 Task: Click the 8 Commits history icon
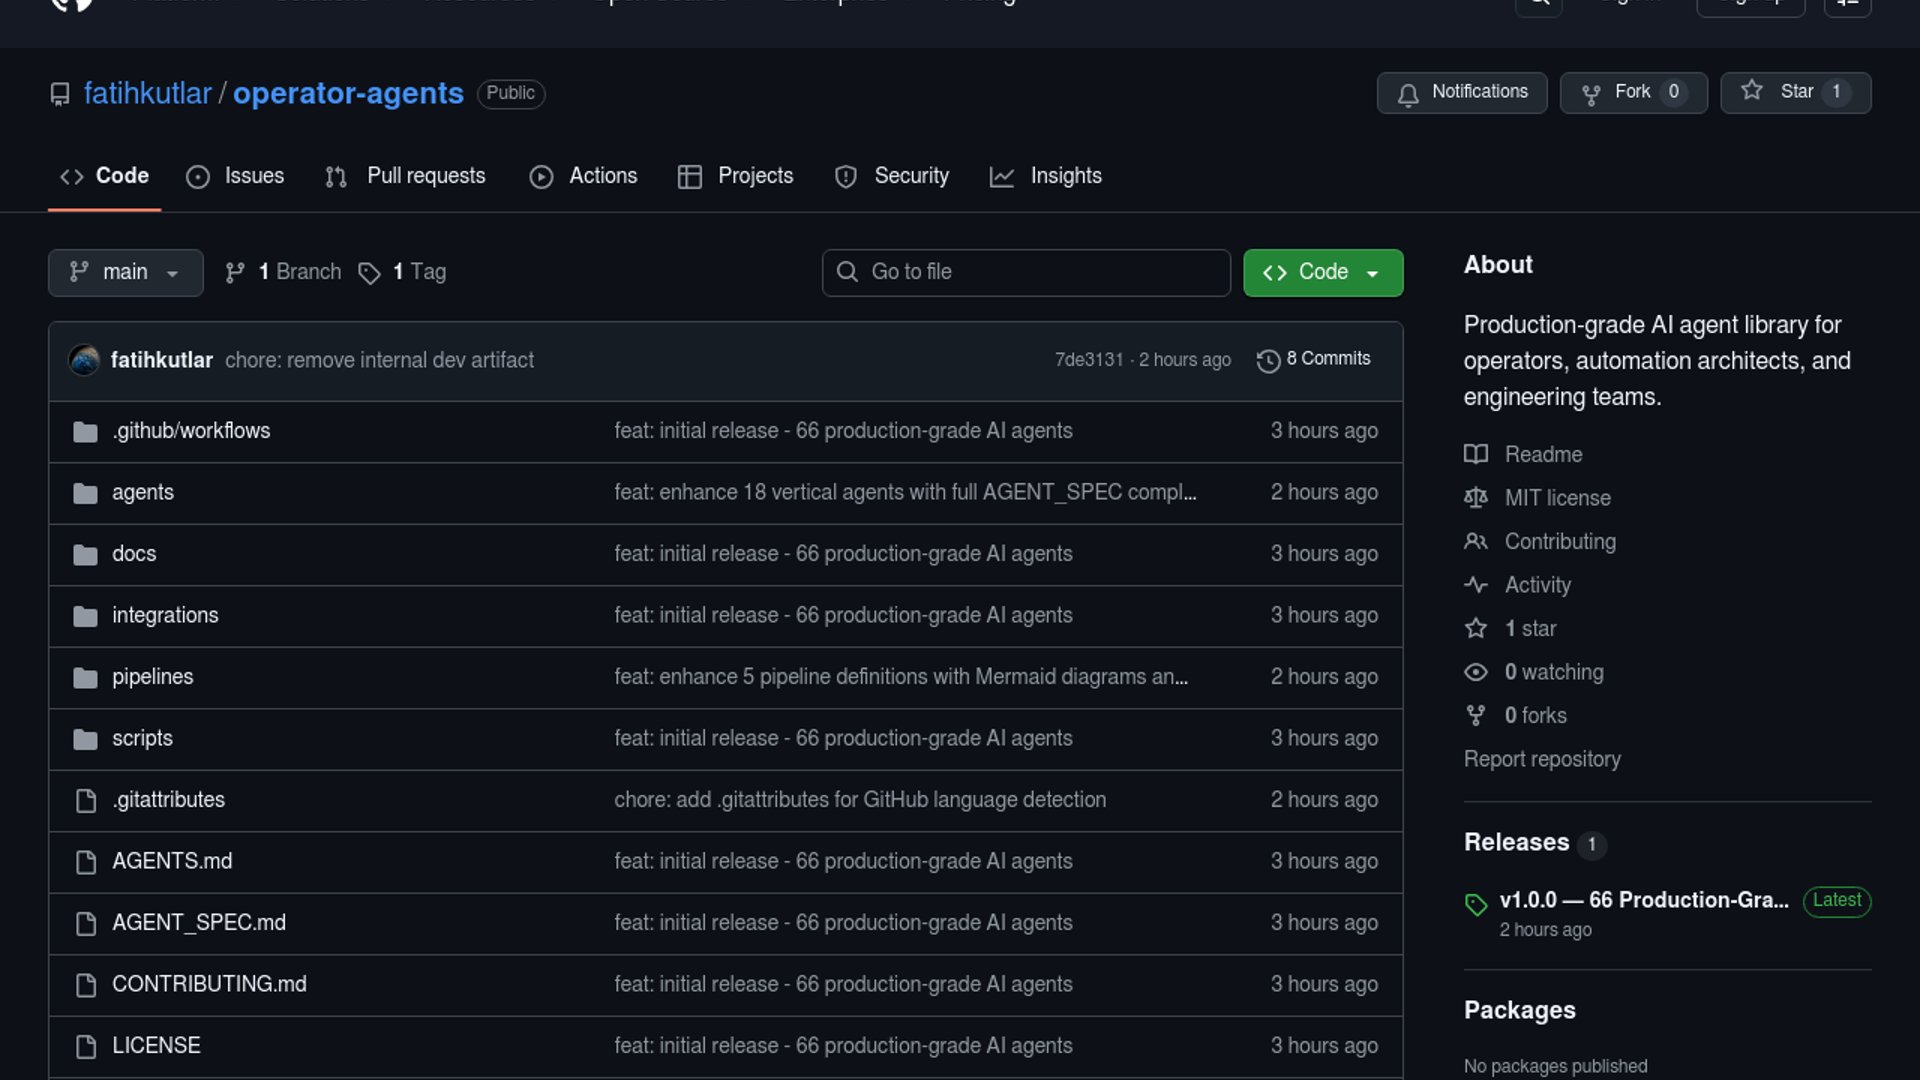pos(1268,360)
